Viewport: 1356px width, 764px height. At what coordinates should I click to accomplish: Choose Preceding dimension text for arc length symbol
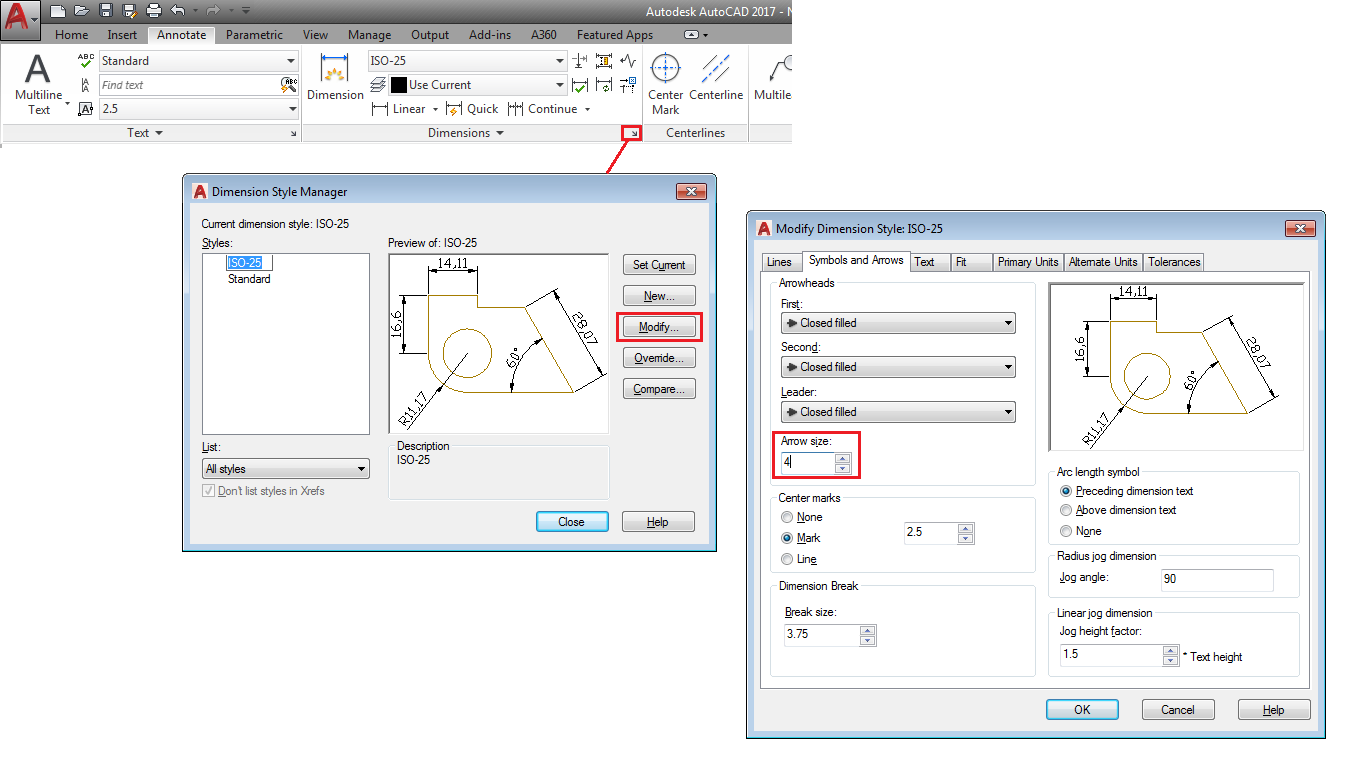(1066, 491)
